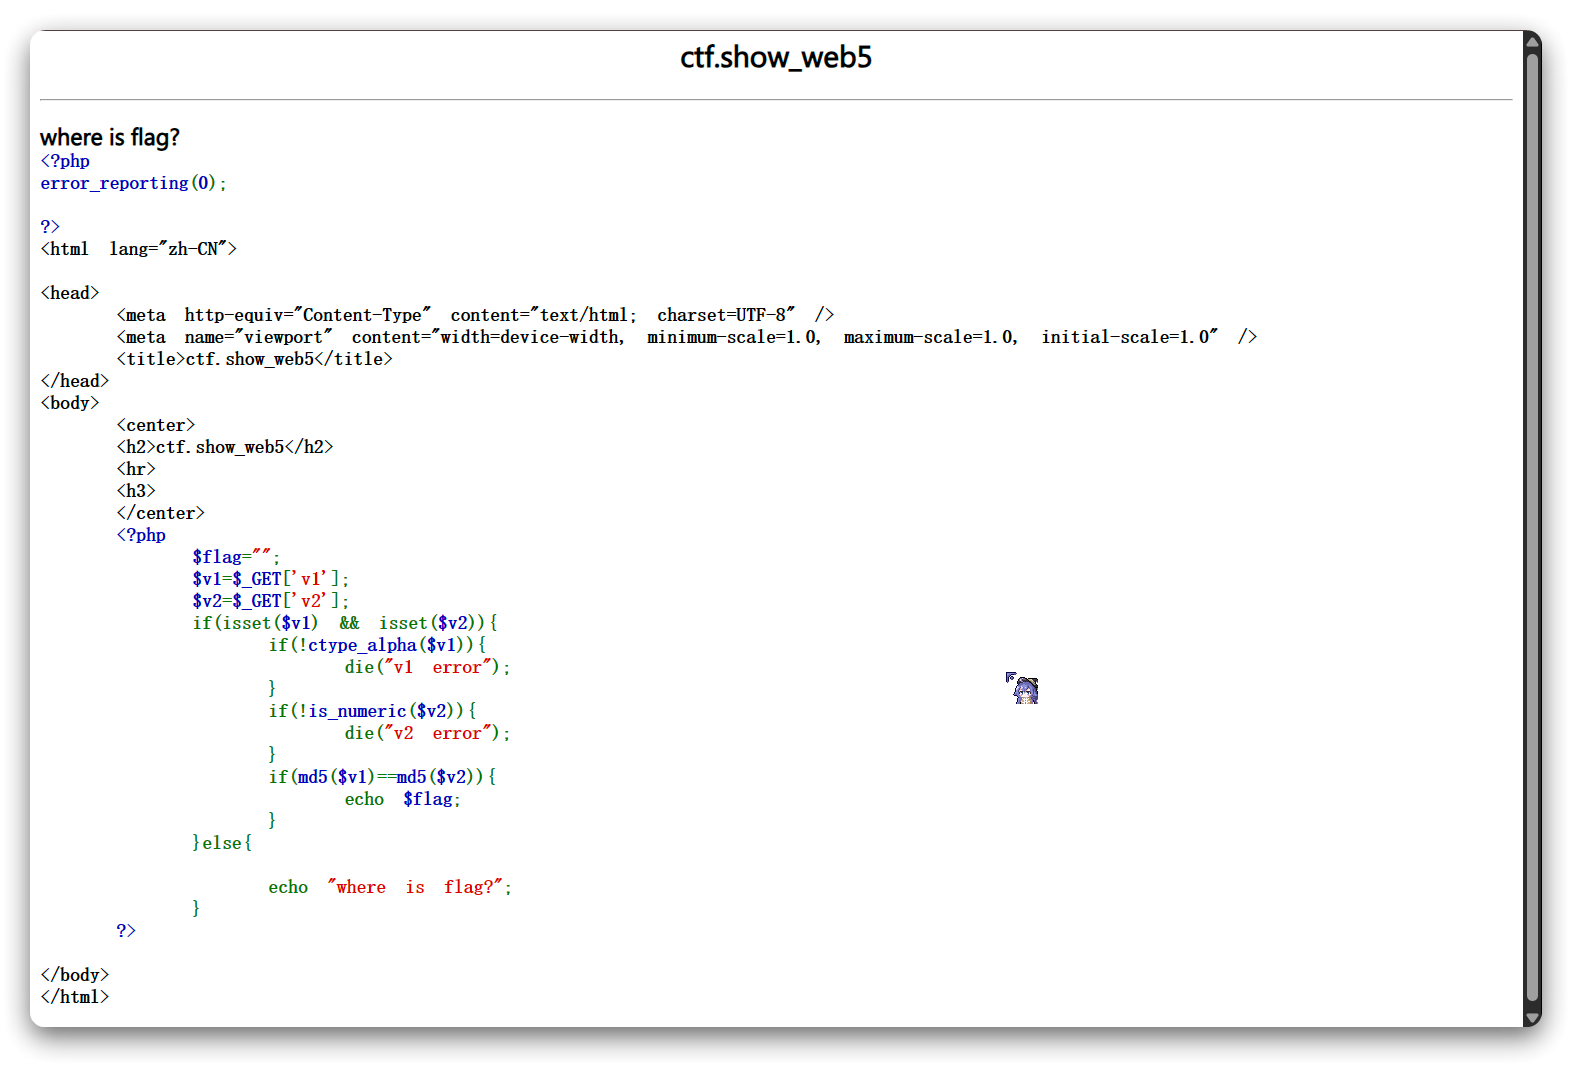
Task: Click the scroll down arrow at bottom
Action: pos(1531,1017)
